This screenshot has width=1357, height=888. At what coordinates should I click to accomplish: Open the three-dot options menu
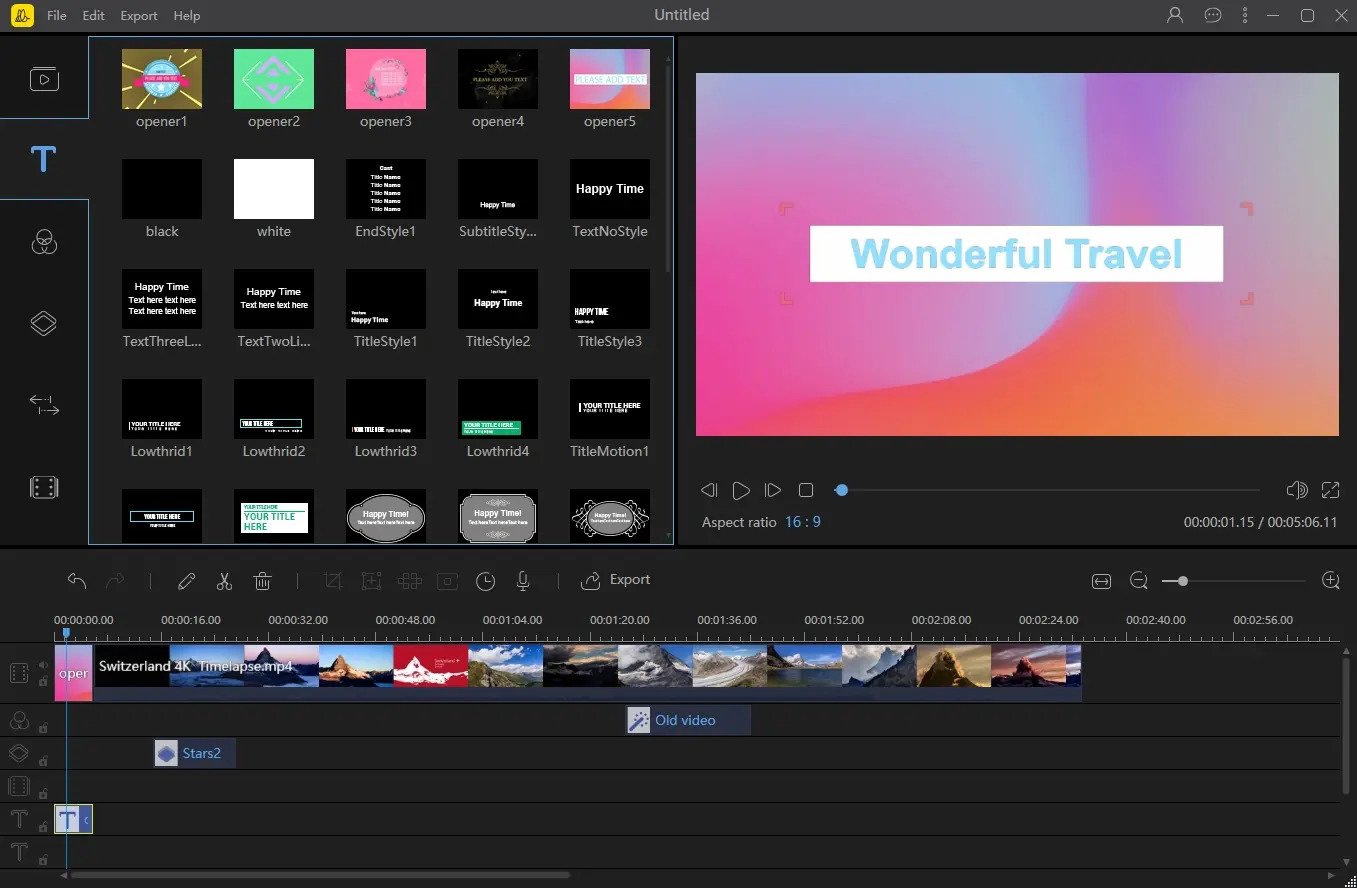(1244, 15)
